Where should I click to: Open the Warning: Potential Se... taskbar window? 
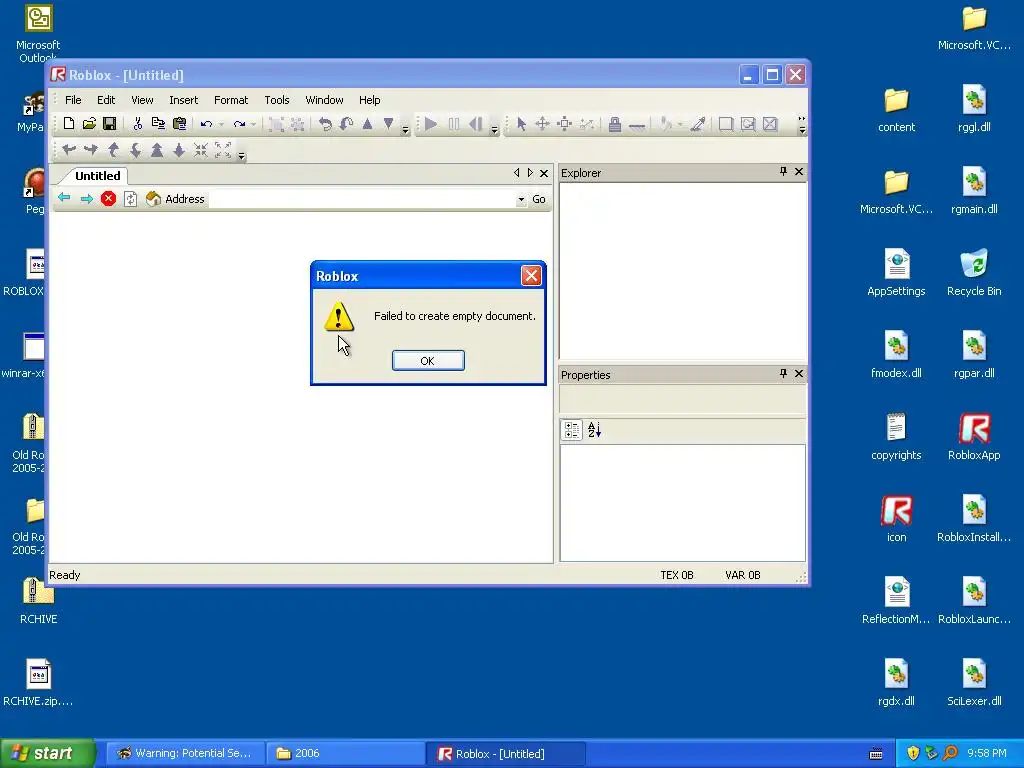(x=185, y=753)
